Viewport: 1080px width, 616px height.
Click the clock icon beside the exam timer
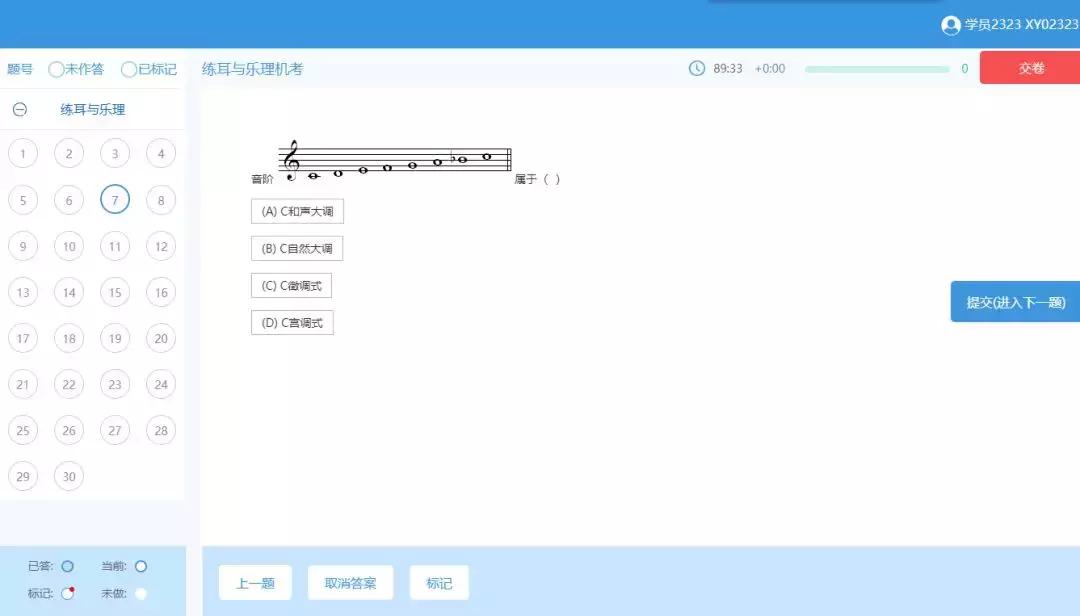pos(699,68)
